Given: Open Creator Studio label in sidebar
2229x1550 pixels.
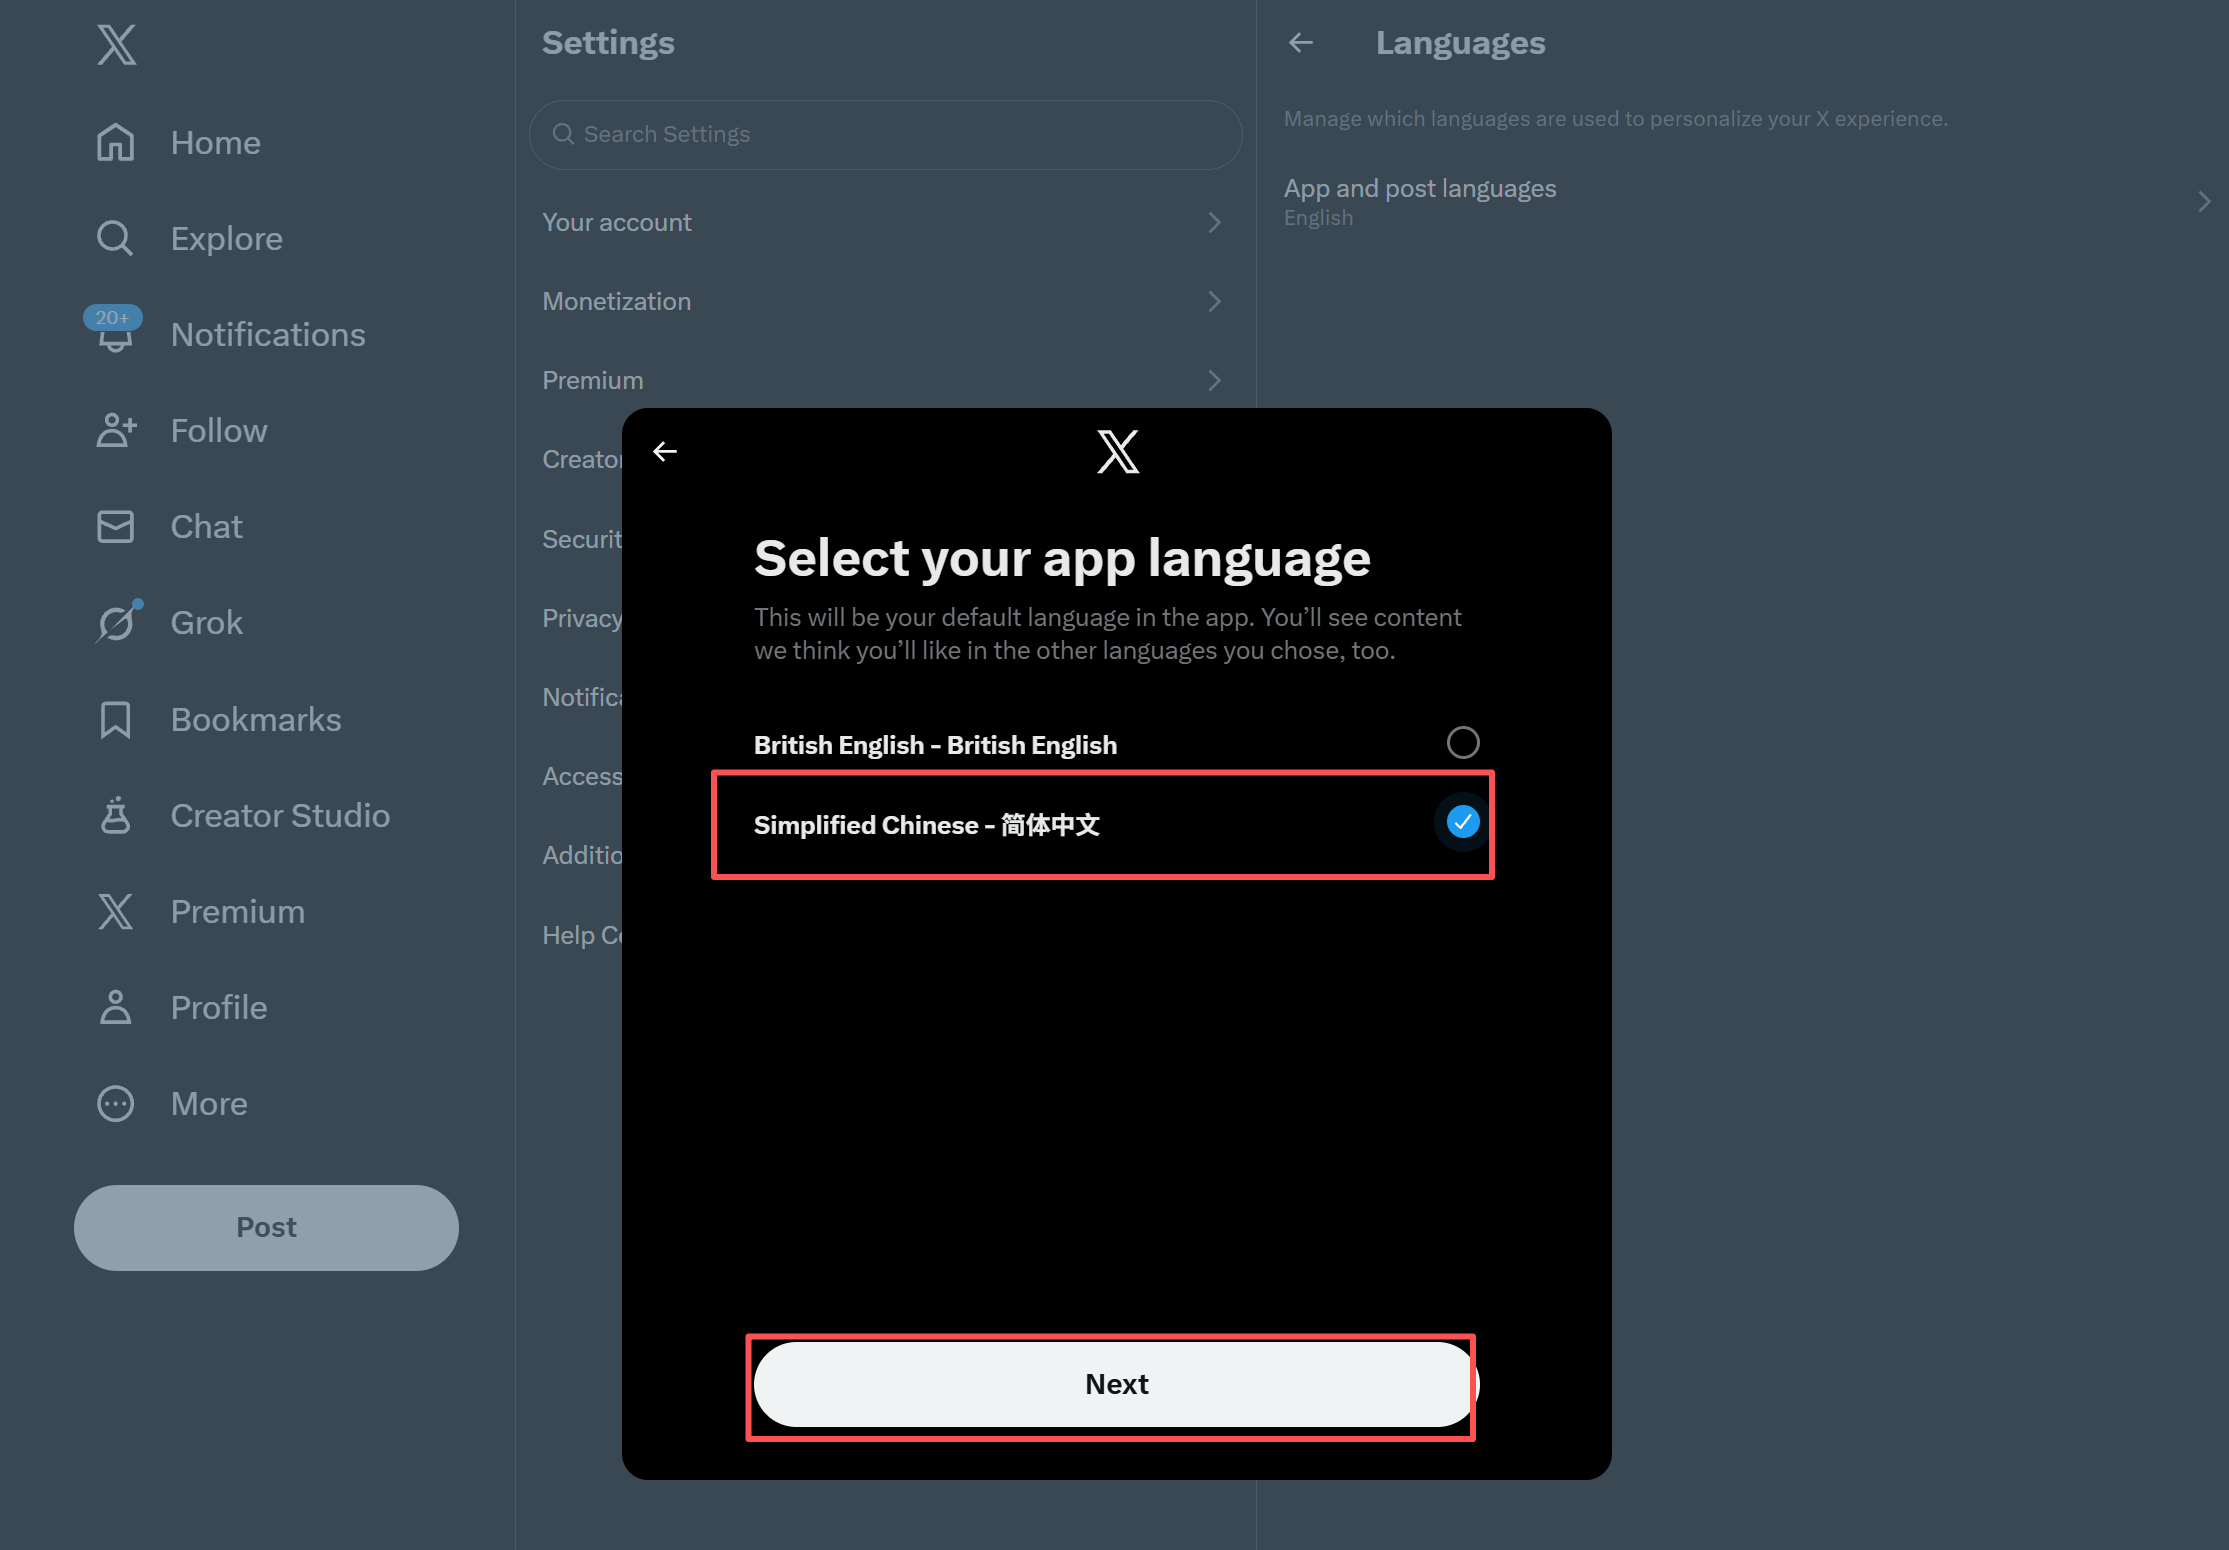Looking at the screenshot, I should tap(280, 816).
